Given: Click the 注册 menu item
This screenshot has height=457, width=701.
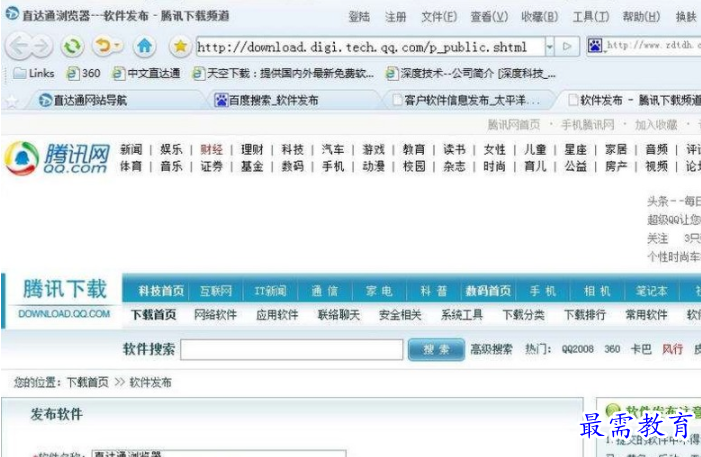Looking at the screenshot, I should pos(396,17).
